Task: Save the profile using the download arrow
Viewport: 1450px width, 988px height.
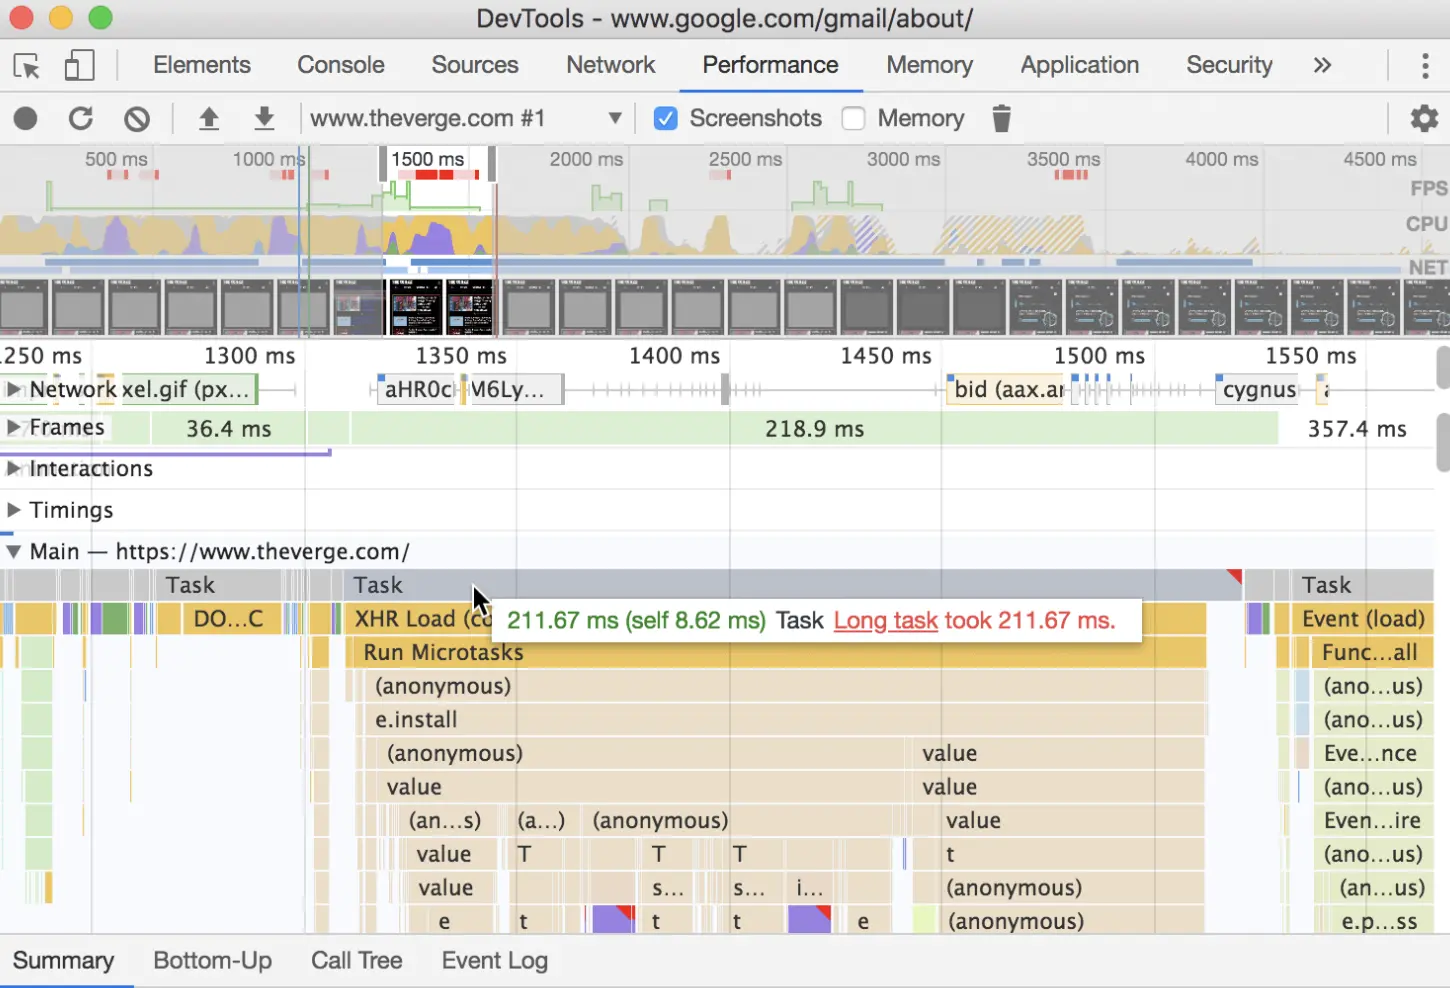Action: pos(264,119)
